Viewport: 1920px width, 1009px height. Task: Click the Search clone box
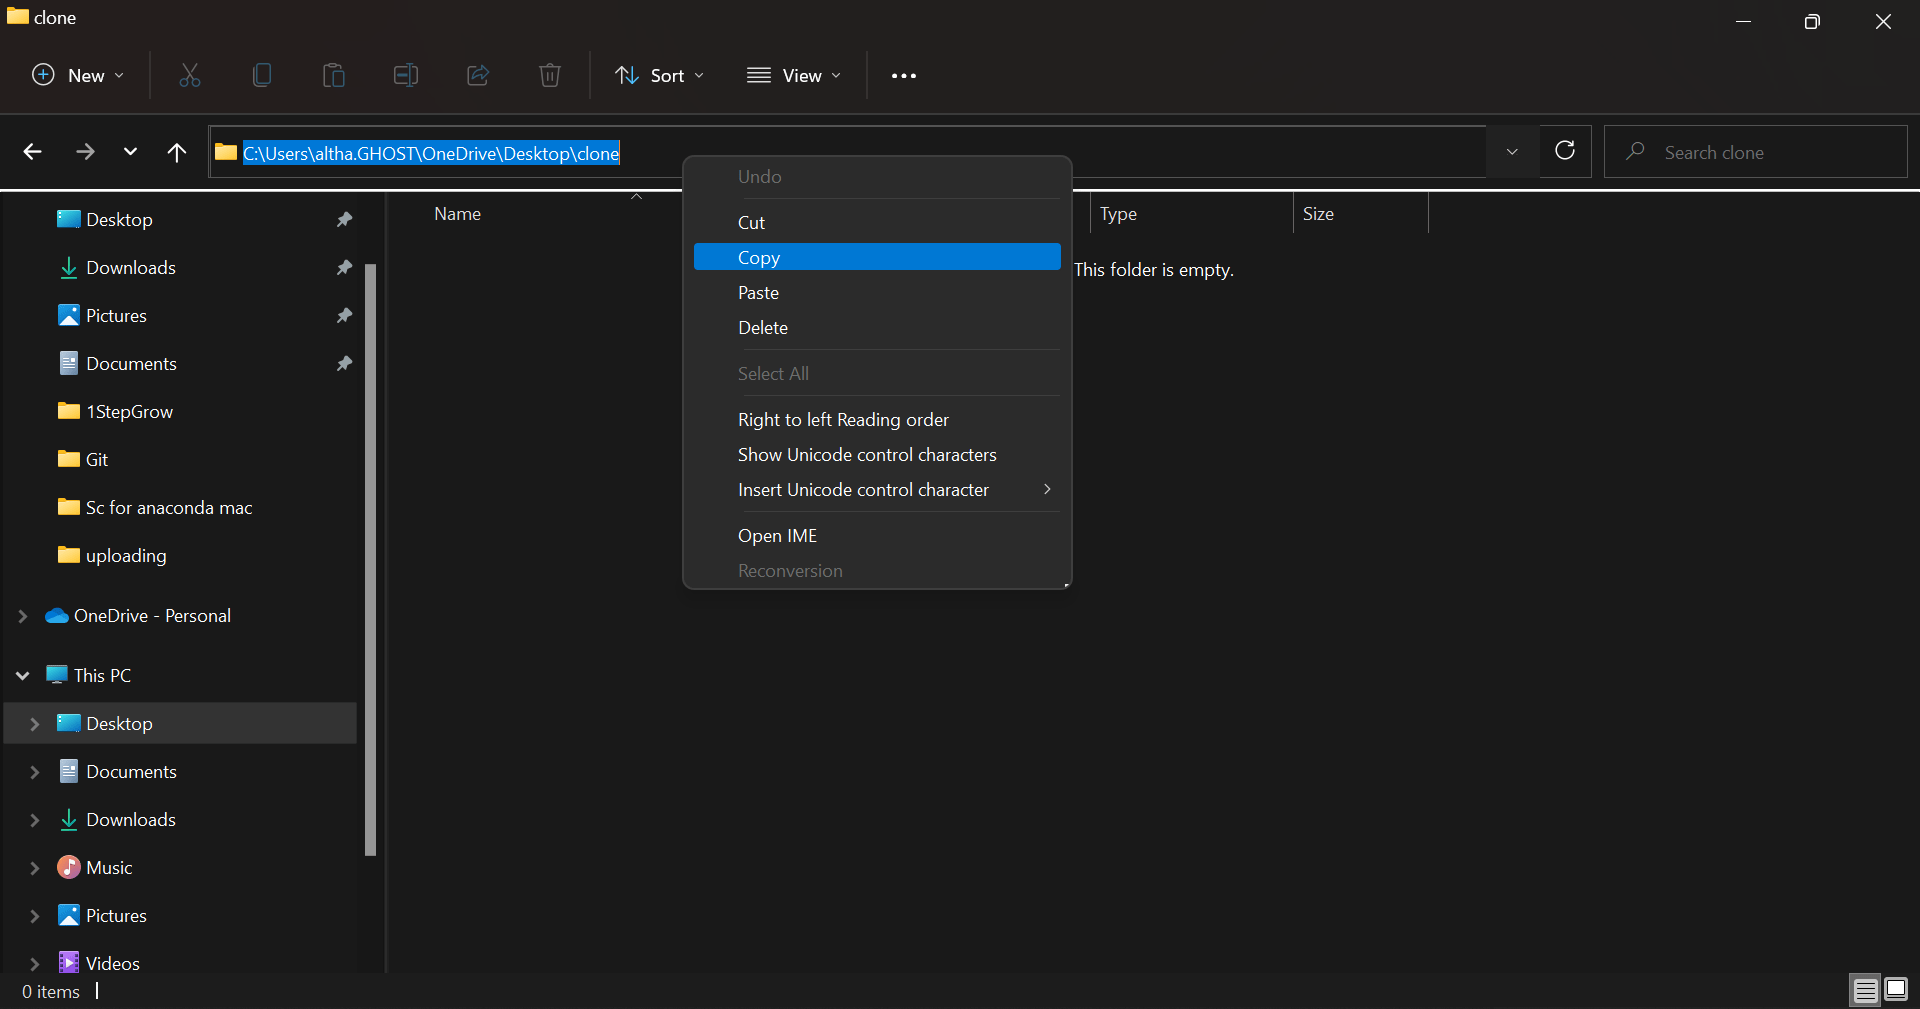[x=1755, y=152]
